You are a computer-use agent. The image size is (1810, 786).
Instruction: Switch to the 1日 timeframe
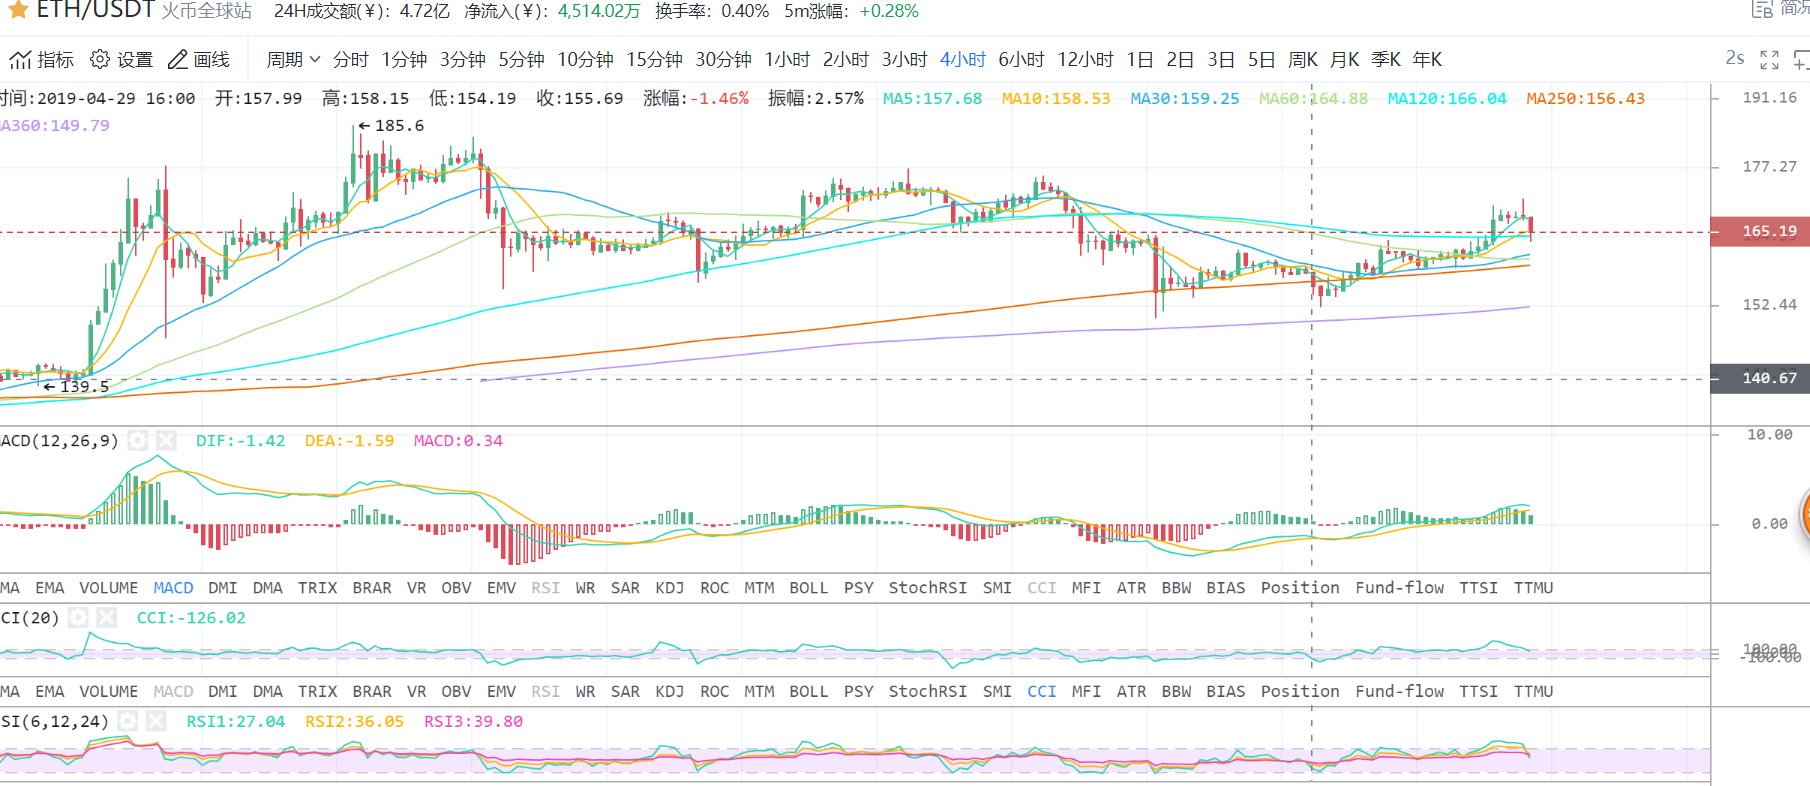click(x=1139, y=60)
